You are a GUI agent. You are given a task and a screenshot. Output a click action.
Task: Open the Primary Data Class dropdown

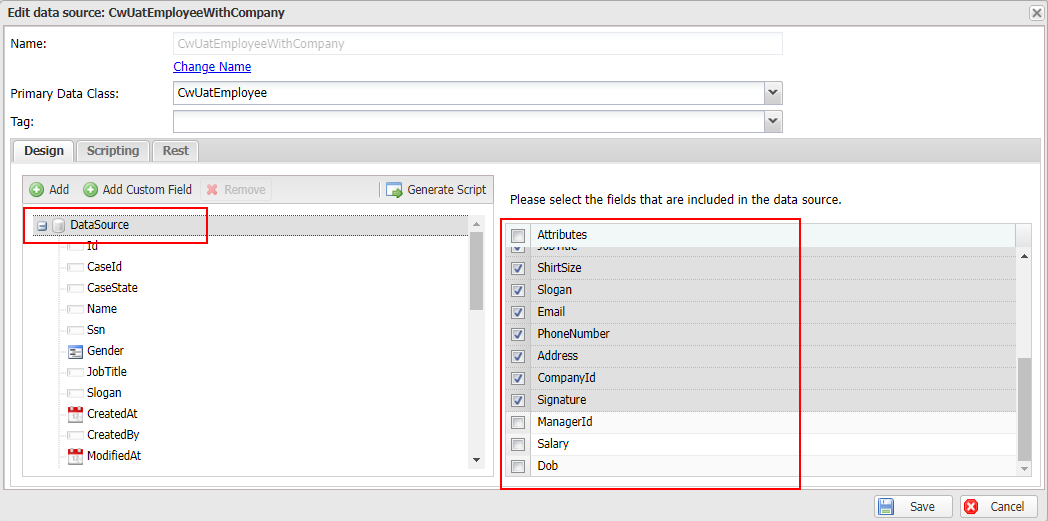772,93
